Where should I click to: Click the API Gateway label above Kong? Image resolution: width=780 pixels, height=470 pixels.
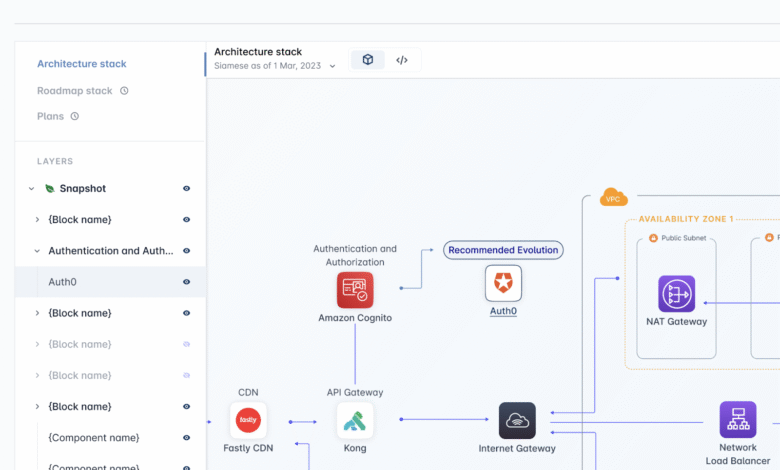pos(355,392)
